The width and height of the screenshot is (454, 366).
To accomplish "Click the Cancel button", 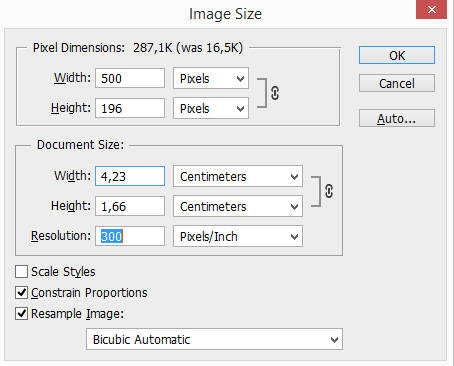I will tap(397, 83).
